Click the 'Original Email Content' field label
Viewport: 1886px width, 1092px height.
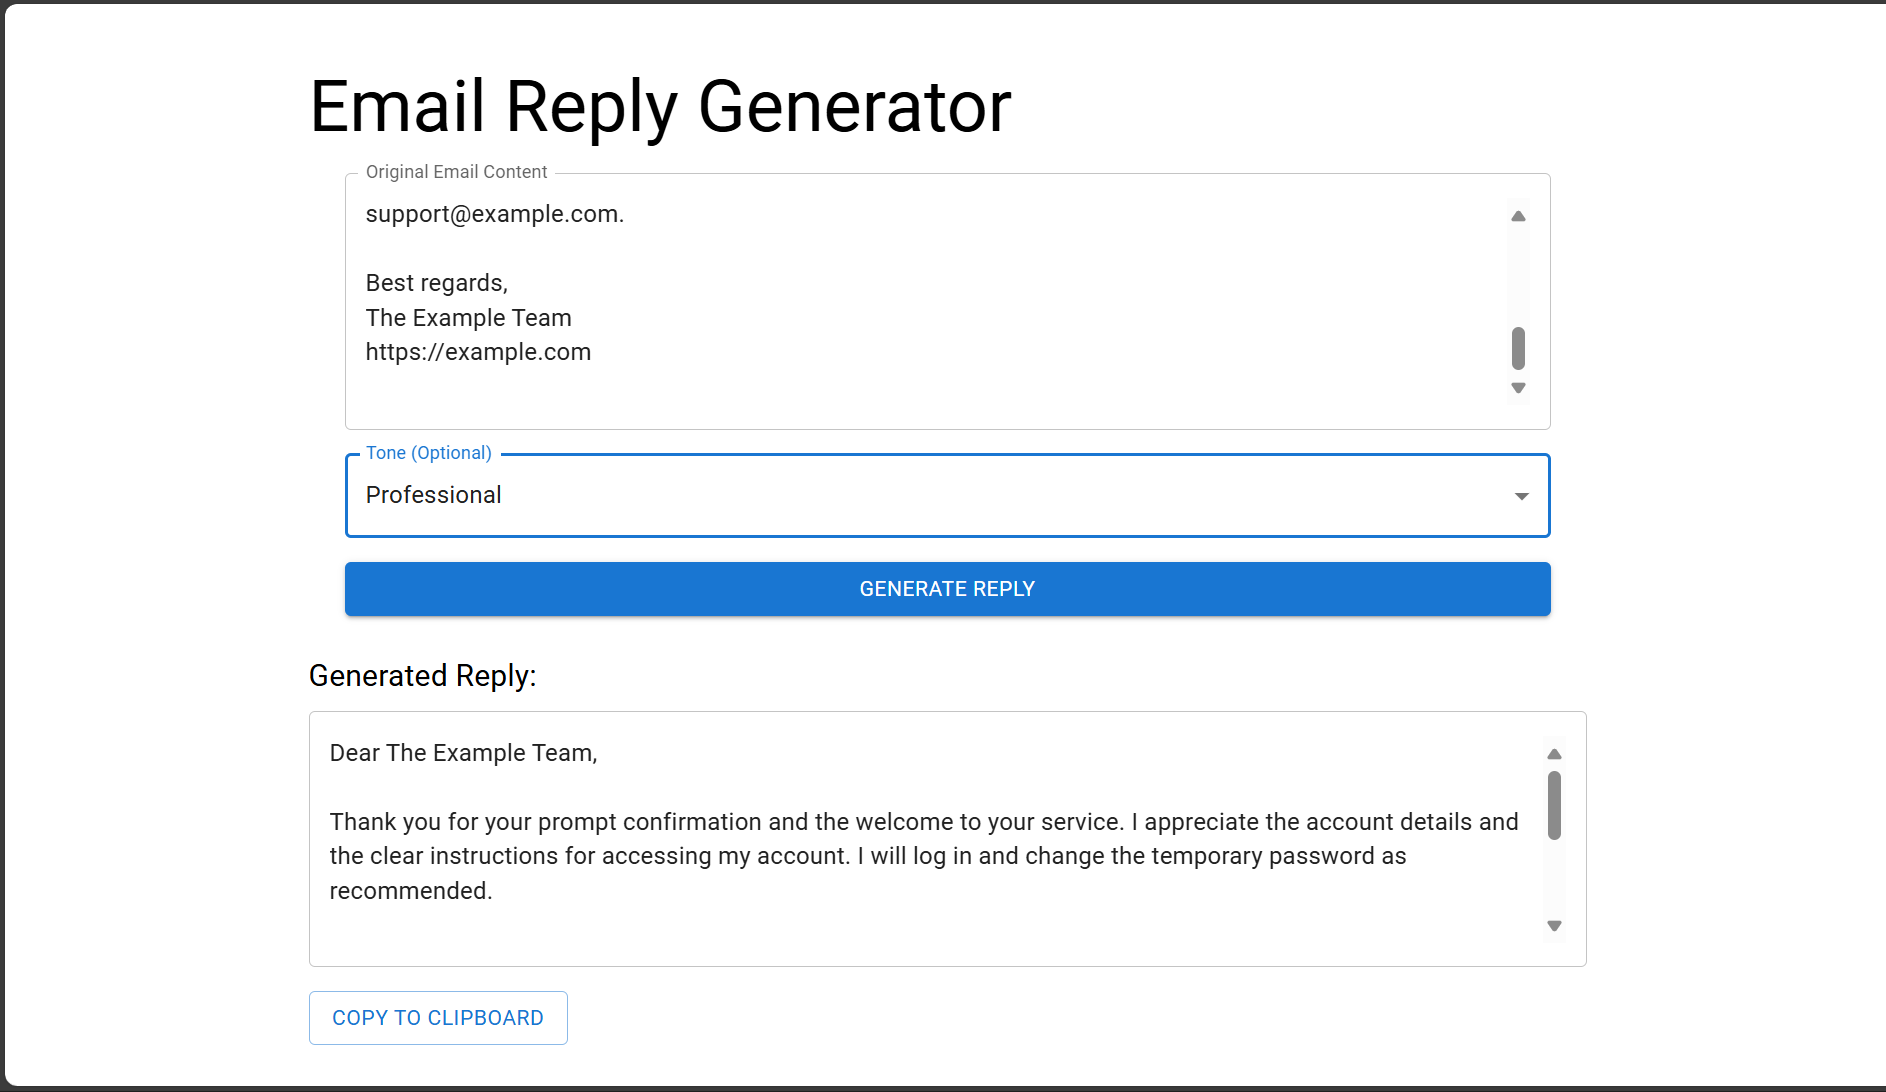point(456,172)
